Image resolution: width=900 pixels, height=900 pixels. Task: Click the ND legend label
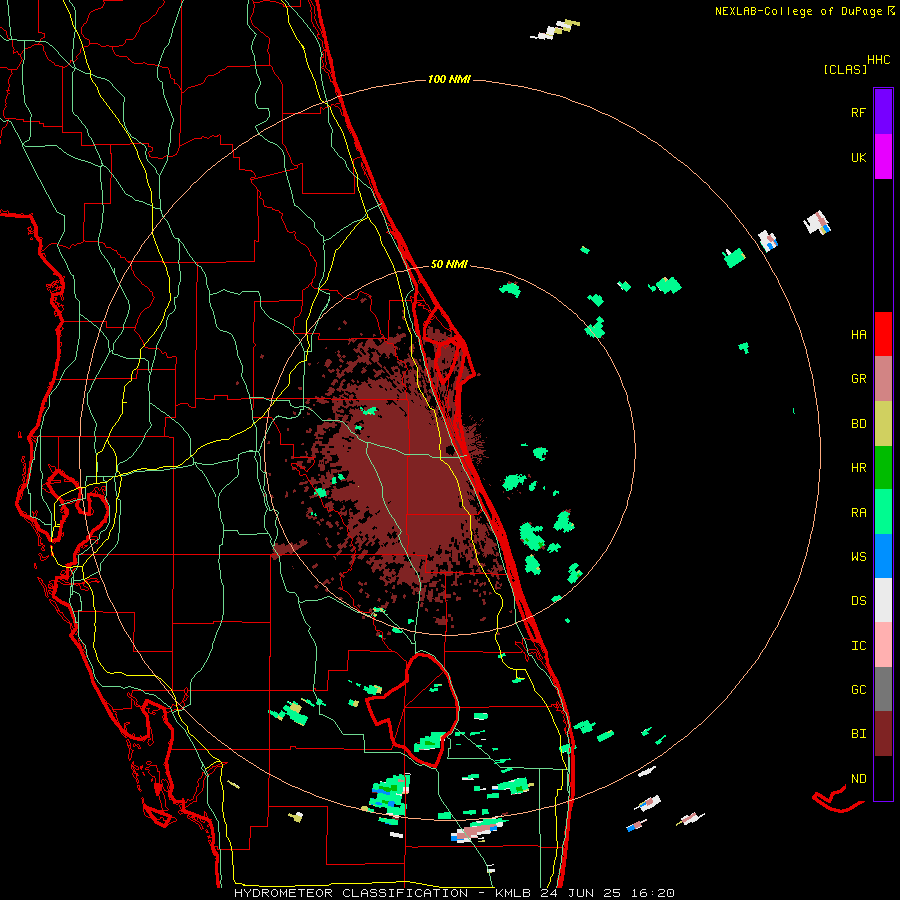[858, 779]
